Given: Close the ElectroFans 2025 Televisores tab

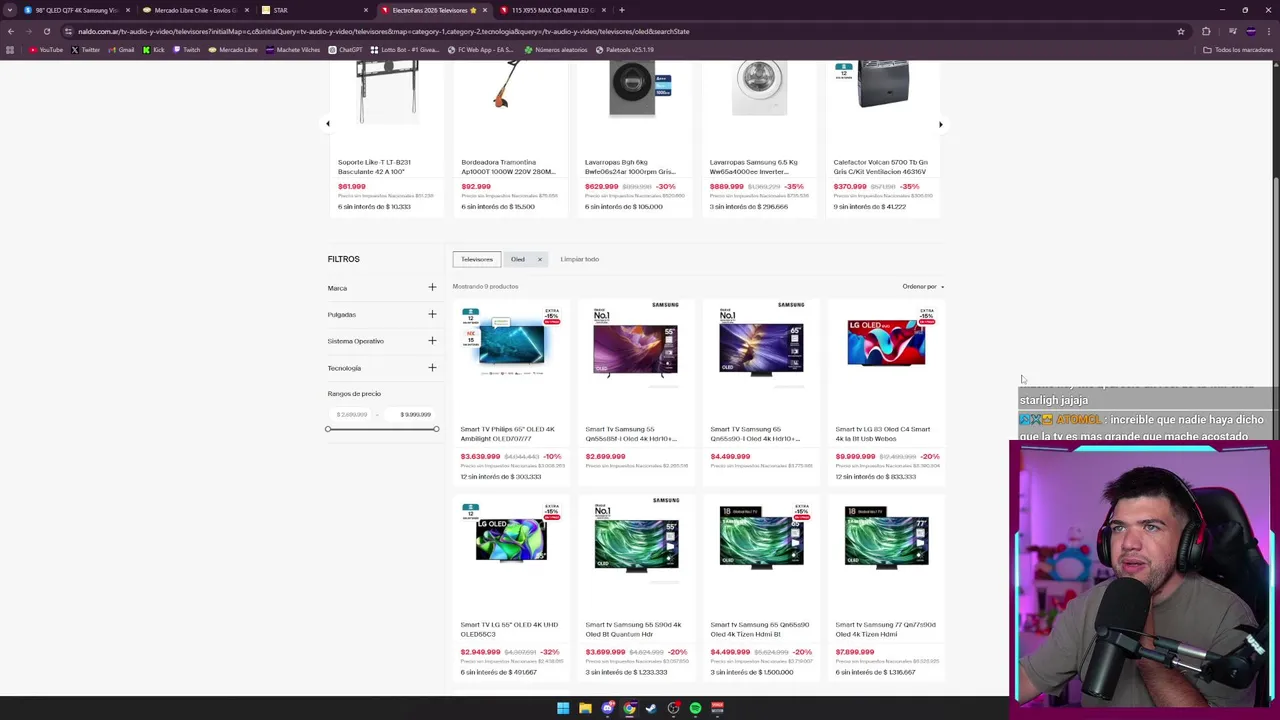Looking at the screenshot, I should tap(485, 10).
